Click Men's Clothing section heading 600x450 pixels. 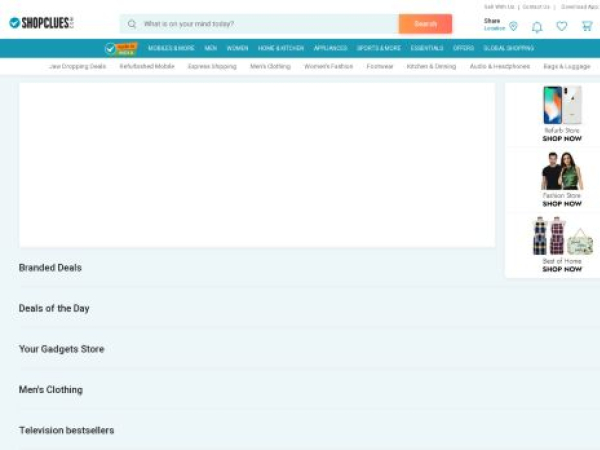coord(51,390)
